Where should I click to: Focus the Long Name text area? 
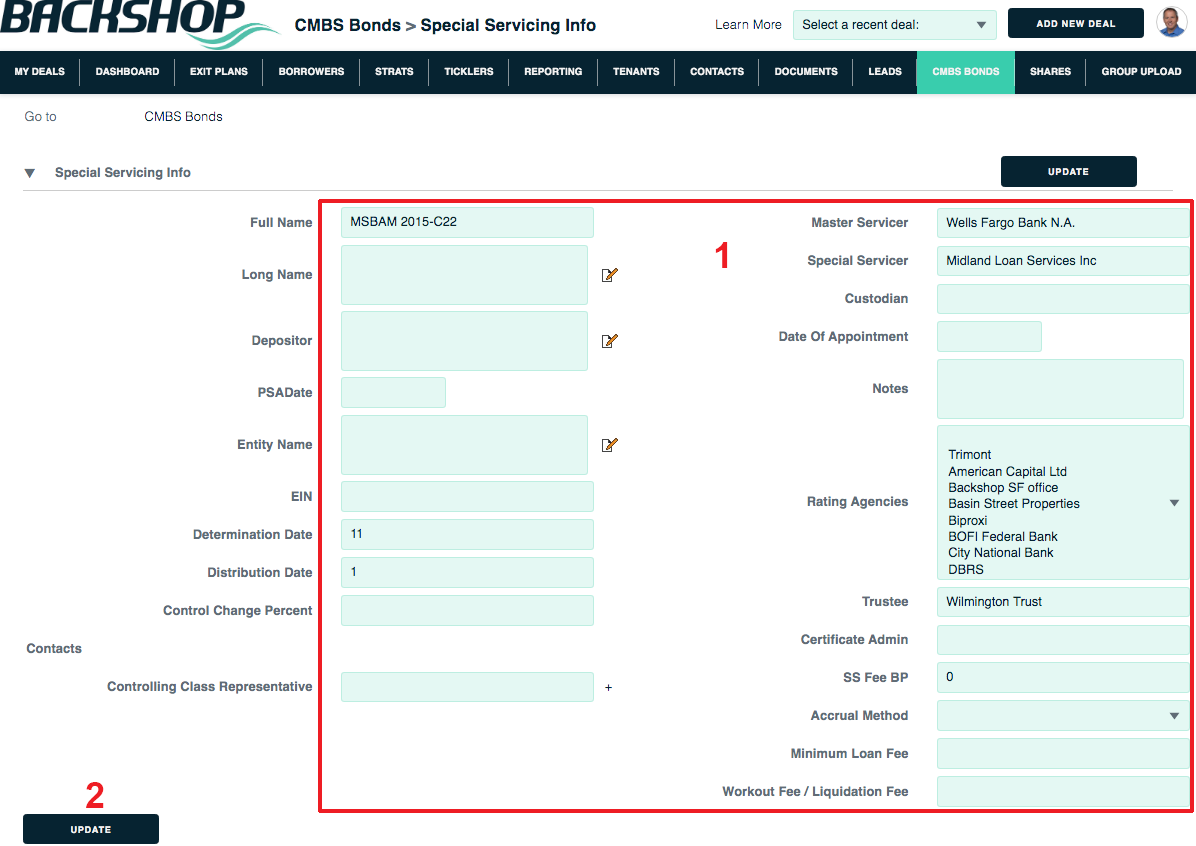pos(464,275)
